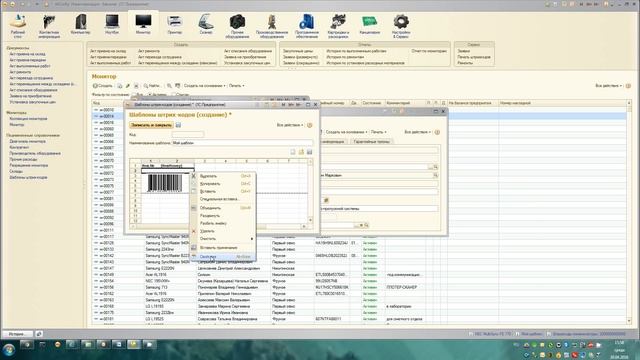Image resolution: width=640 pixels, height=360 pixels.
Task: Click the barcode image in the template
Action: point(164,183)
